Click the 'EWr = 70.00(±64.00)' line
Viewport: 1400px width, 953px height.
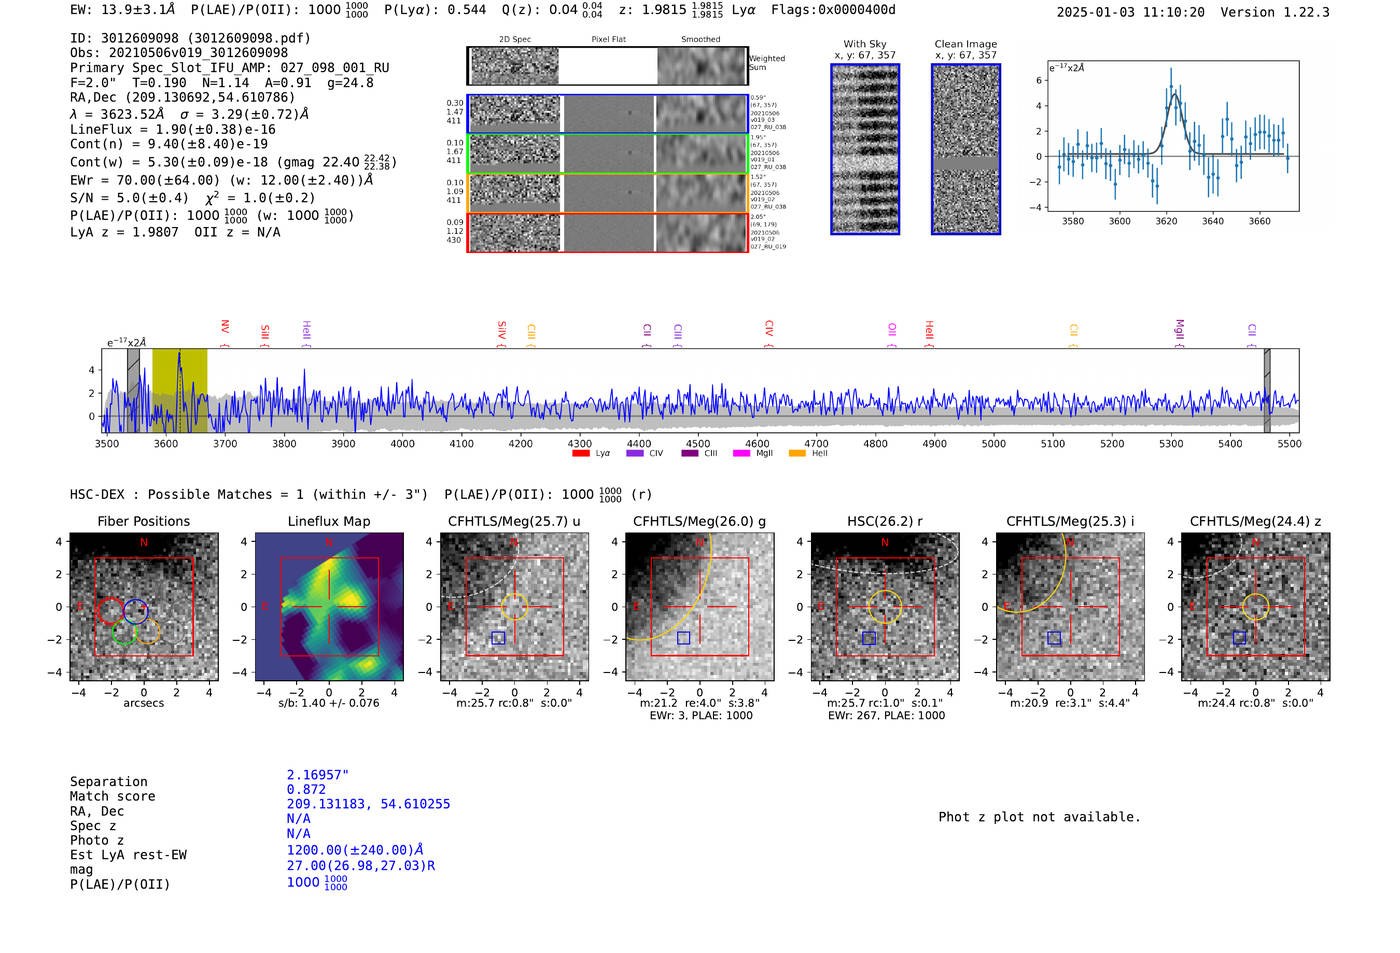(222, 181)
